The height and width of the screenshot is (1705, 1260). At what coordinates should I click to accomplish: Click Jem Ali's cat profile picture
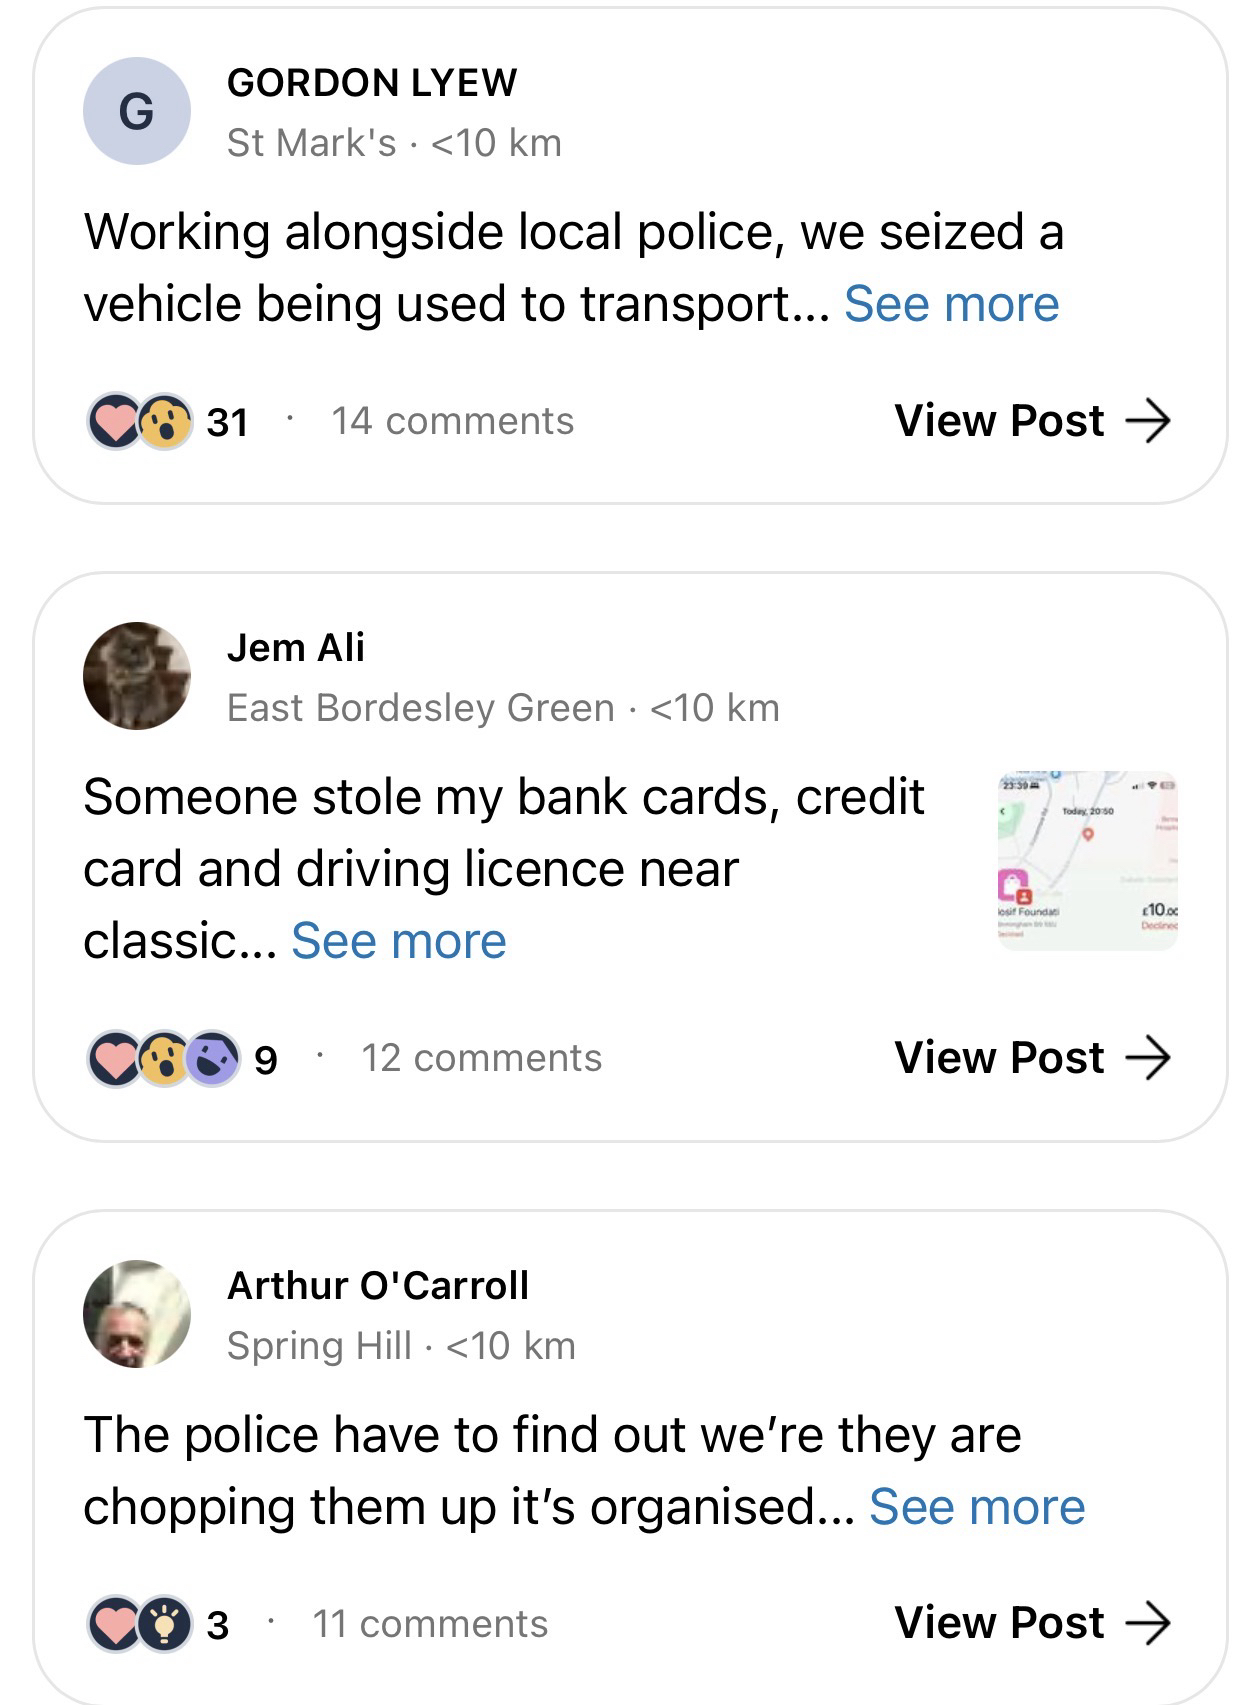136,676
